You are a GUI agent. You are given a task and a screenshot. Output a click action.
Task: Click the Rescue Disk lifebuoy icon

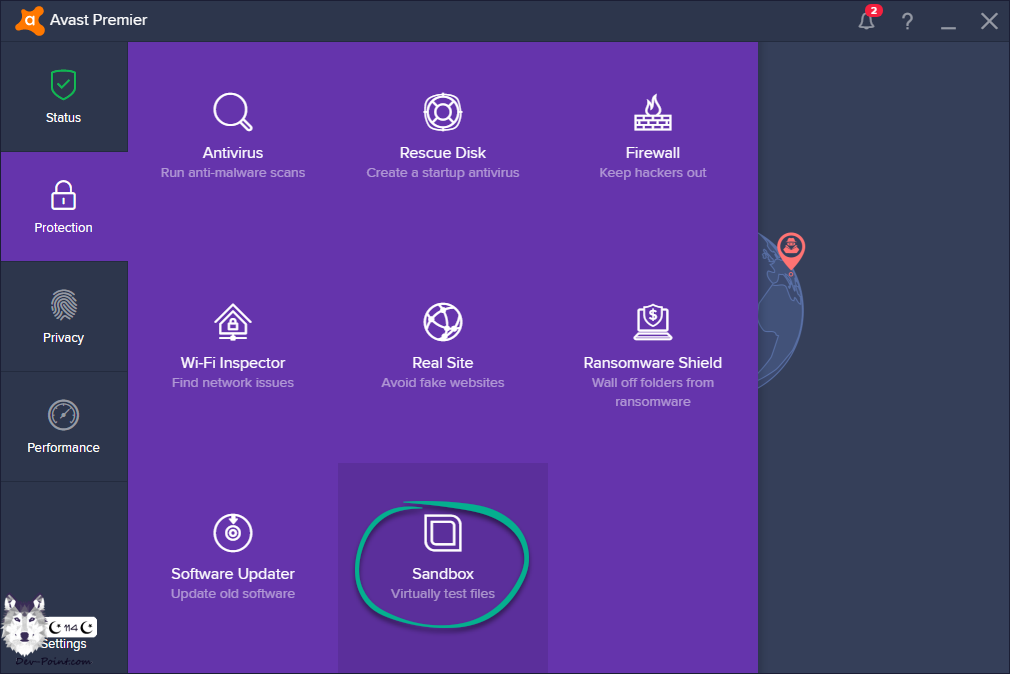click(442, 112)
